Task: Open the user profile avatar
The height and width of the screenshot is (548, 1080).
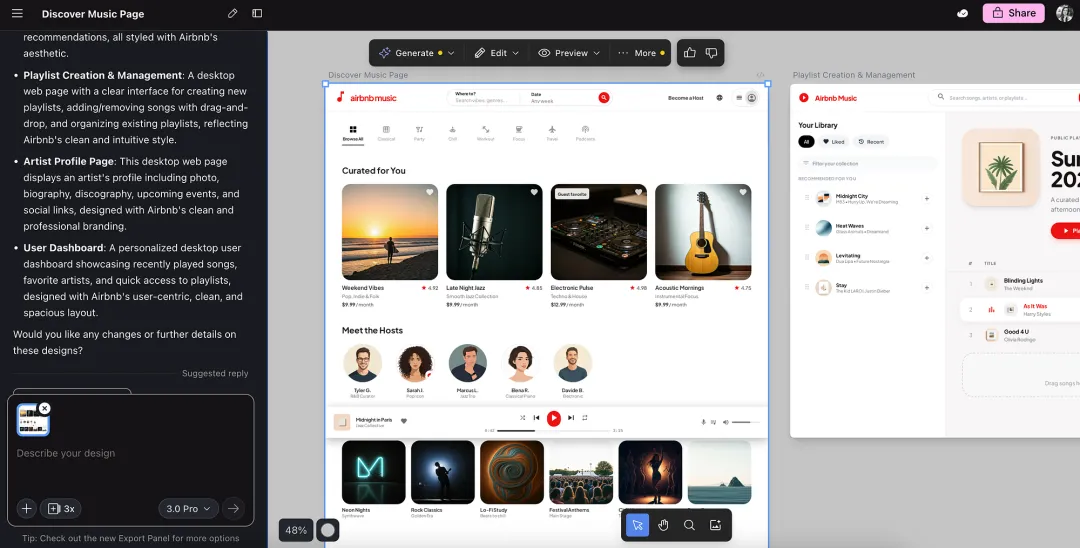Action: (1065, 13)
